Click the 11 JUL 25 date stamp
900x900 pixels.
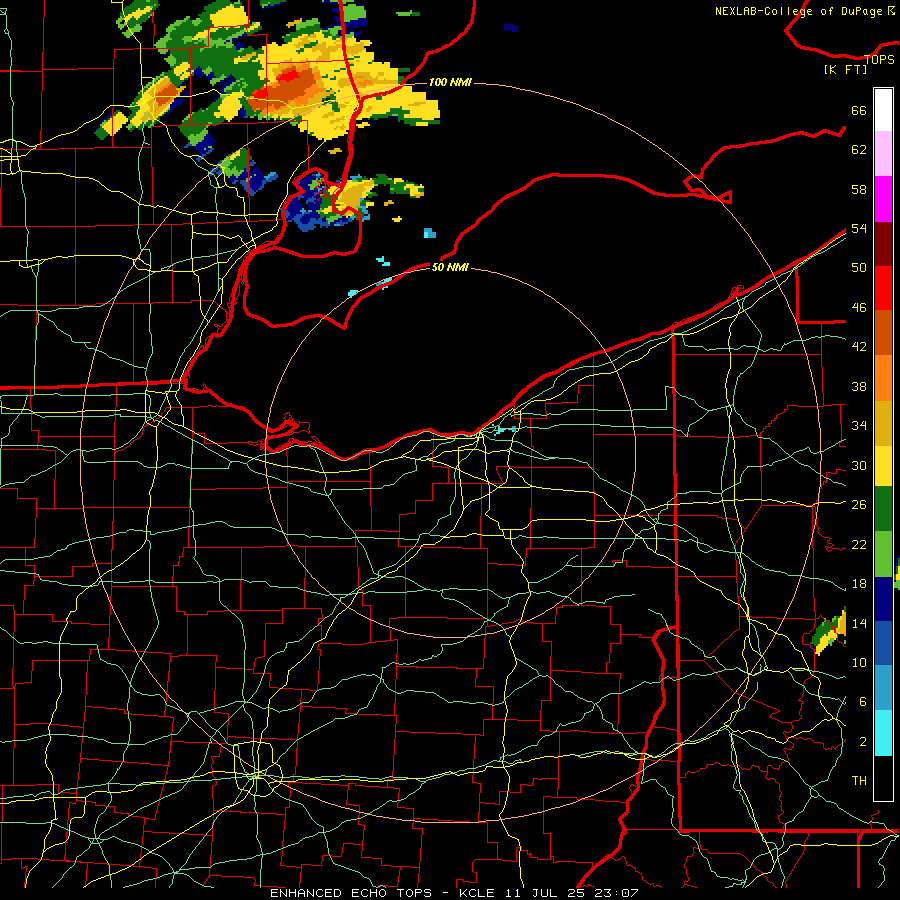coord(545,893)
